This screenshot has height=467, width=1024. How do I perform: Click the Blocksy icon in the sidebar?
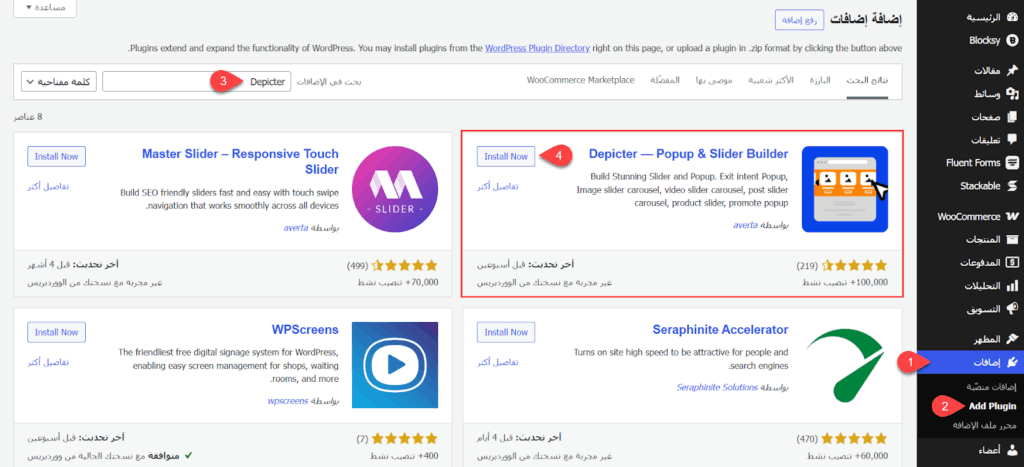point(1012,40)
